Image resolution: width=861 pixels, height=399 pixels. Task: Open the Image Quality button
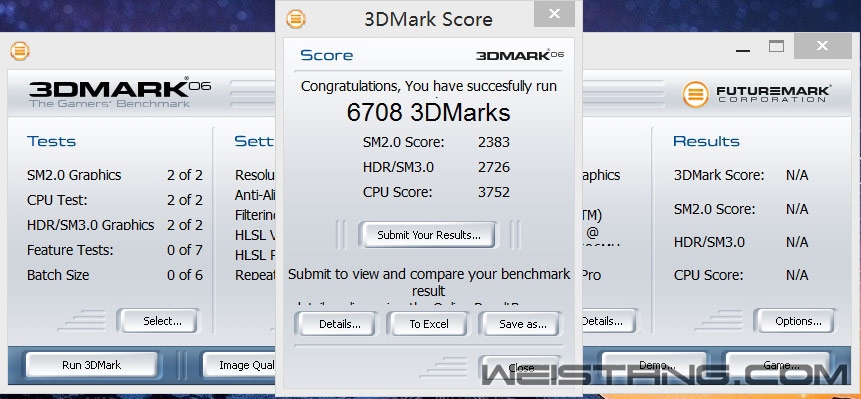click(239, 365)
